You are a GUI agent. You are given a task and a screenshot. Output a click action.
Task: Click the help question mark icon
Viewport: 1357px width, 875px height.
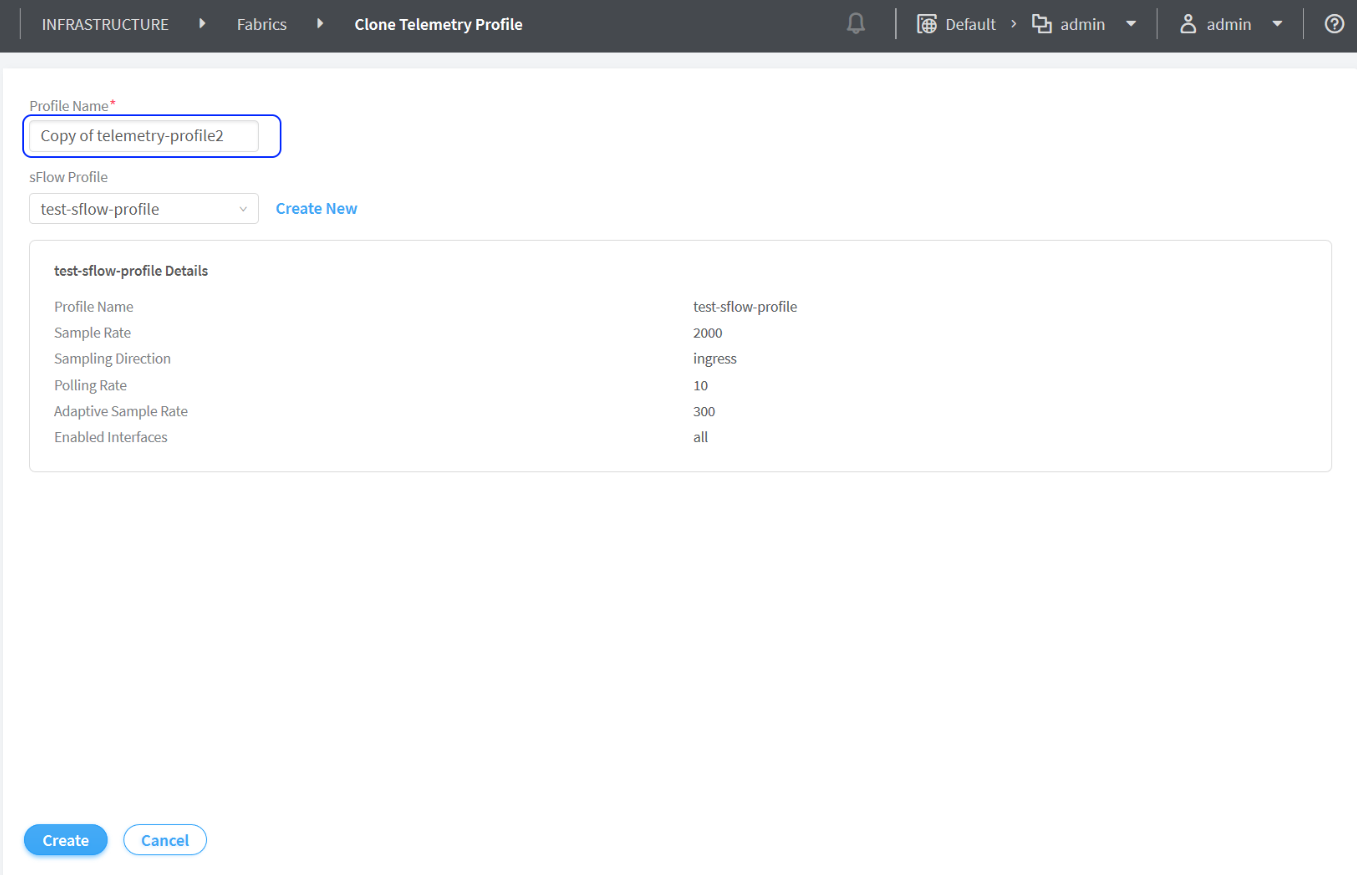(1334, 24)
